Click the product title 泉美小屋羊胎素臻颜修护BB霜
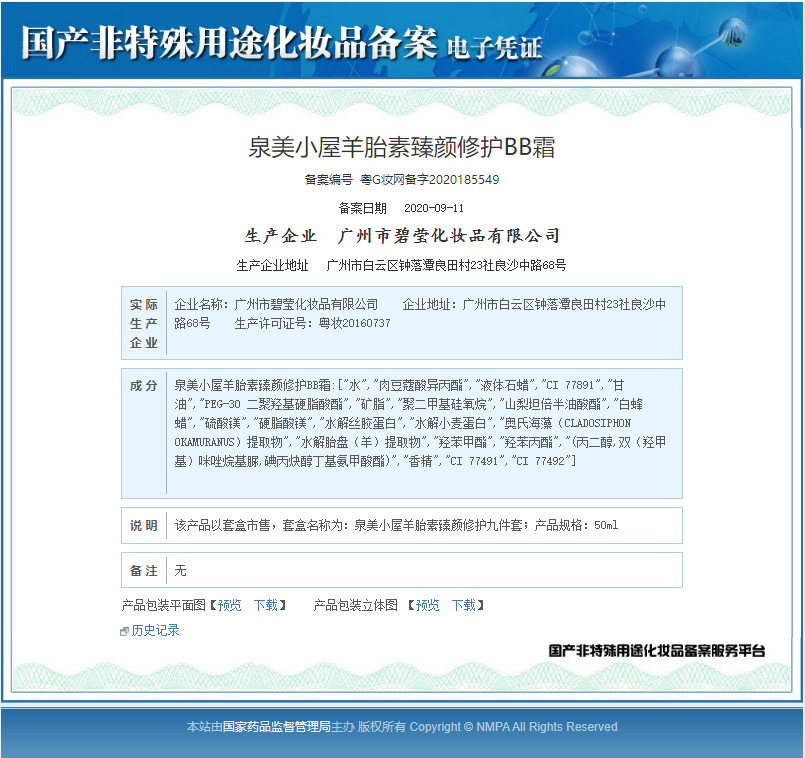This screenshot has height=758, width=805. [x=401, y=147]
